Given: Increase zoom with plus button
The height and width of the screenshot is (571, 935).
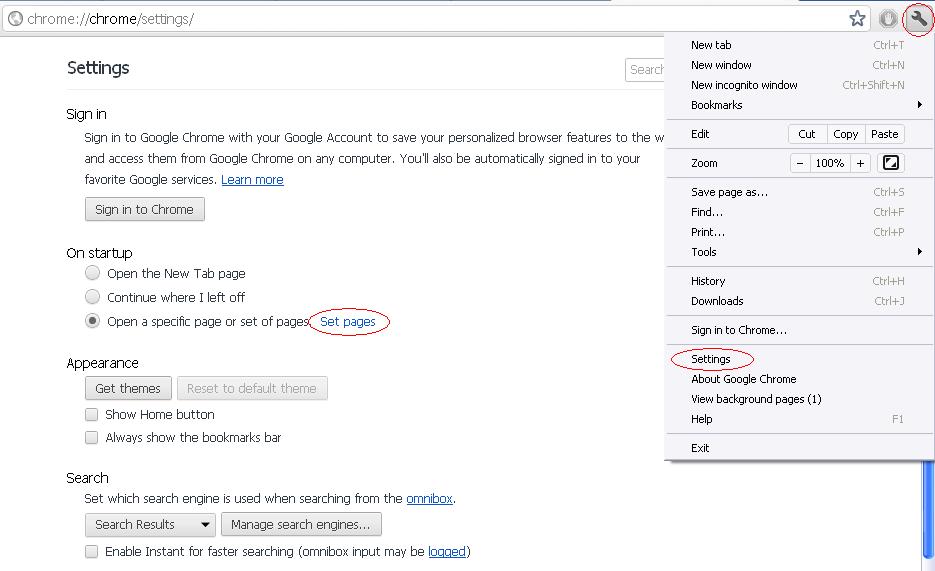Looking at the screenshot, I should click(x=860, y=163).
